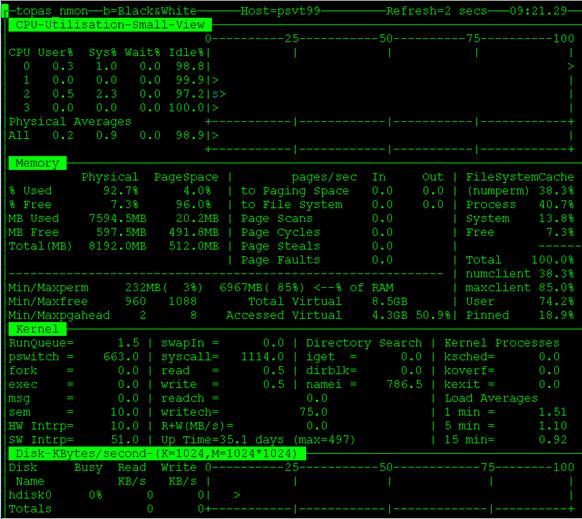
Task: Click the 'to Paging Space' label
Action: coord(295,191)
